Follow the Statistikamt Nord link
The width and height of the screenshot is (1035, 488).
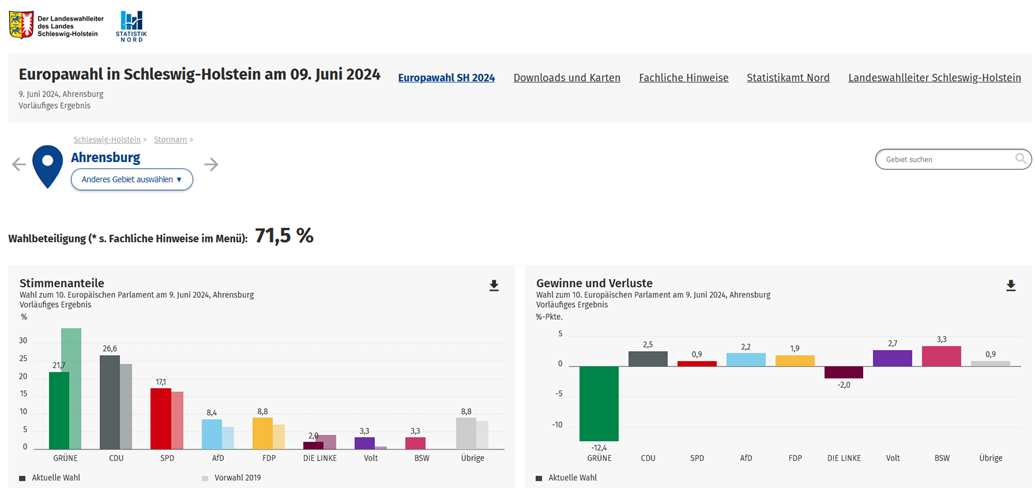tap(788, 78)
